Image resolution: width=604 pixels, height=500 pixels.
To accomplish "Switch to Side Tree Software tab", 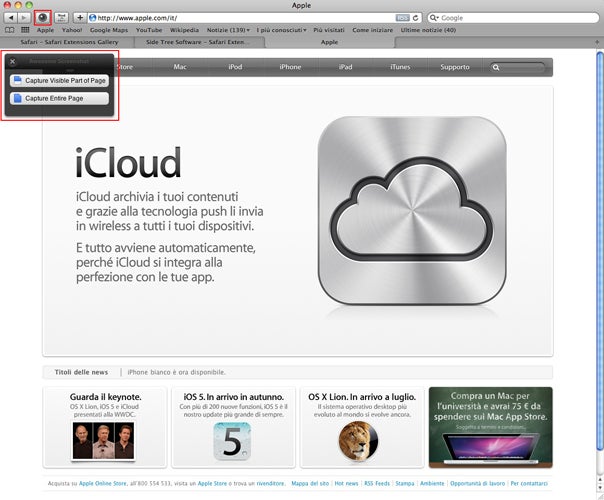I will click(x=200, y=42).
